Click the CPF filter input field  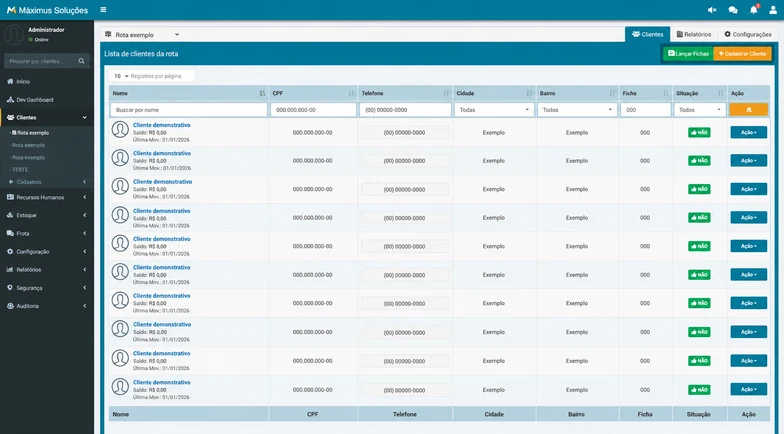coord(314,110)
